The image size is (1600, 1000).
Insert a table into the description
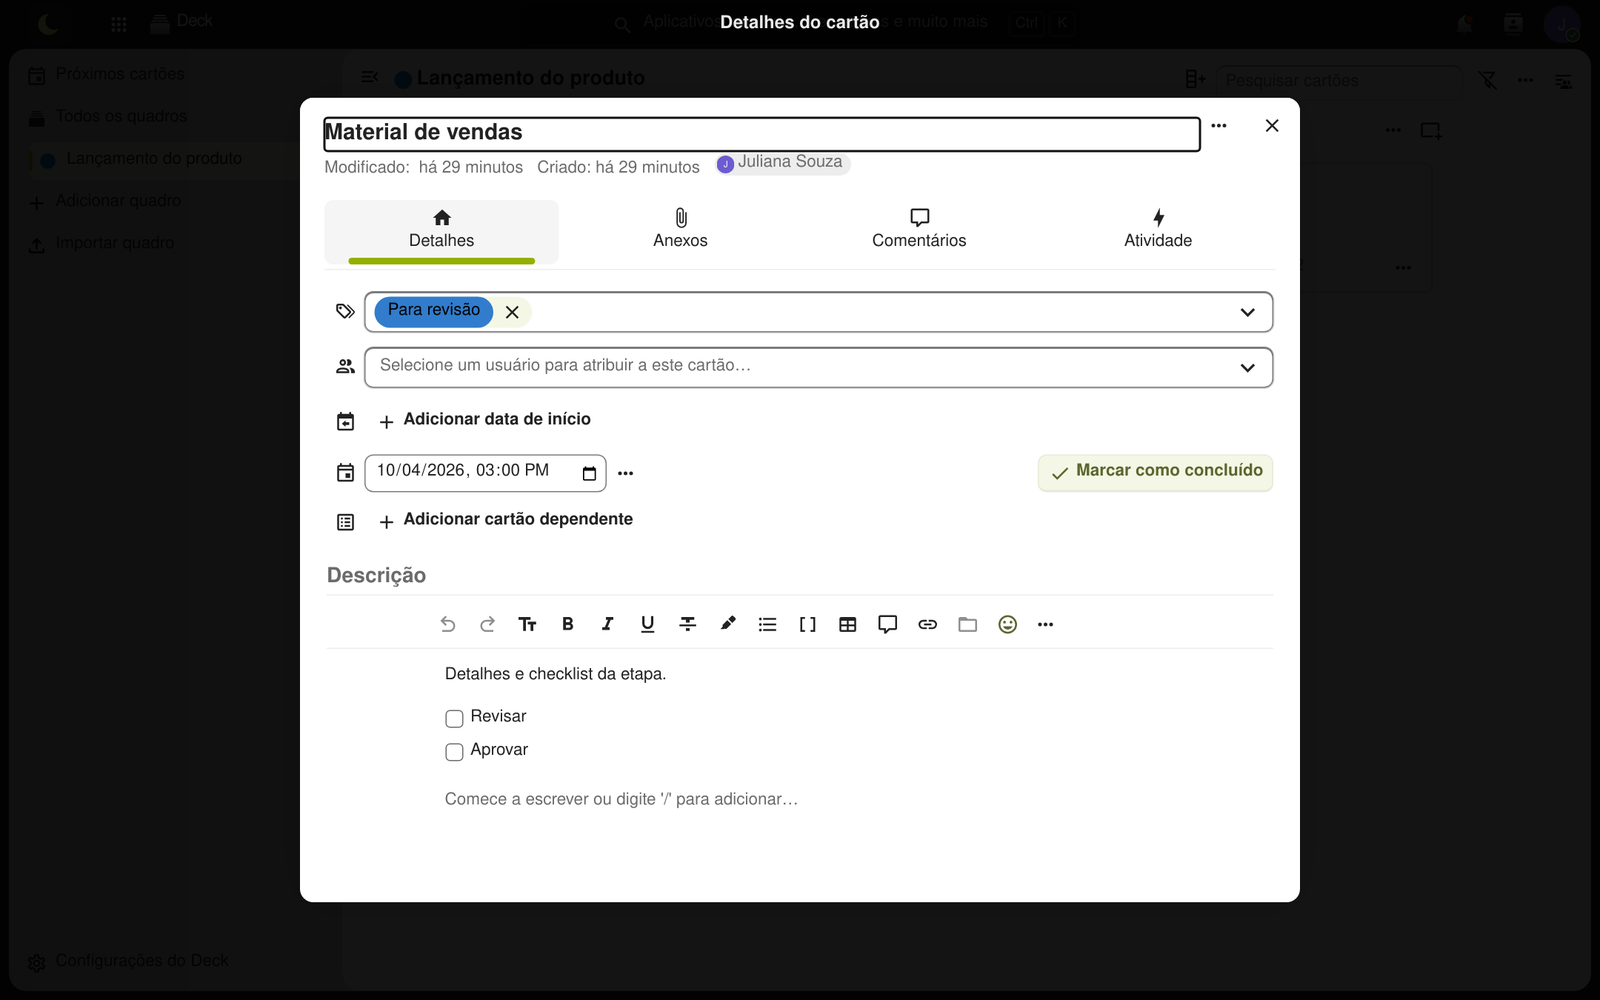848,624
